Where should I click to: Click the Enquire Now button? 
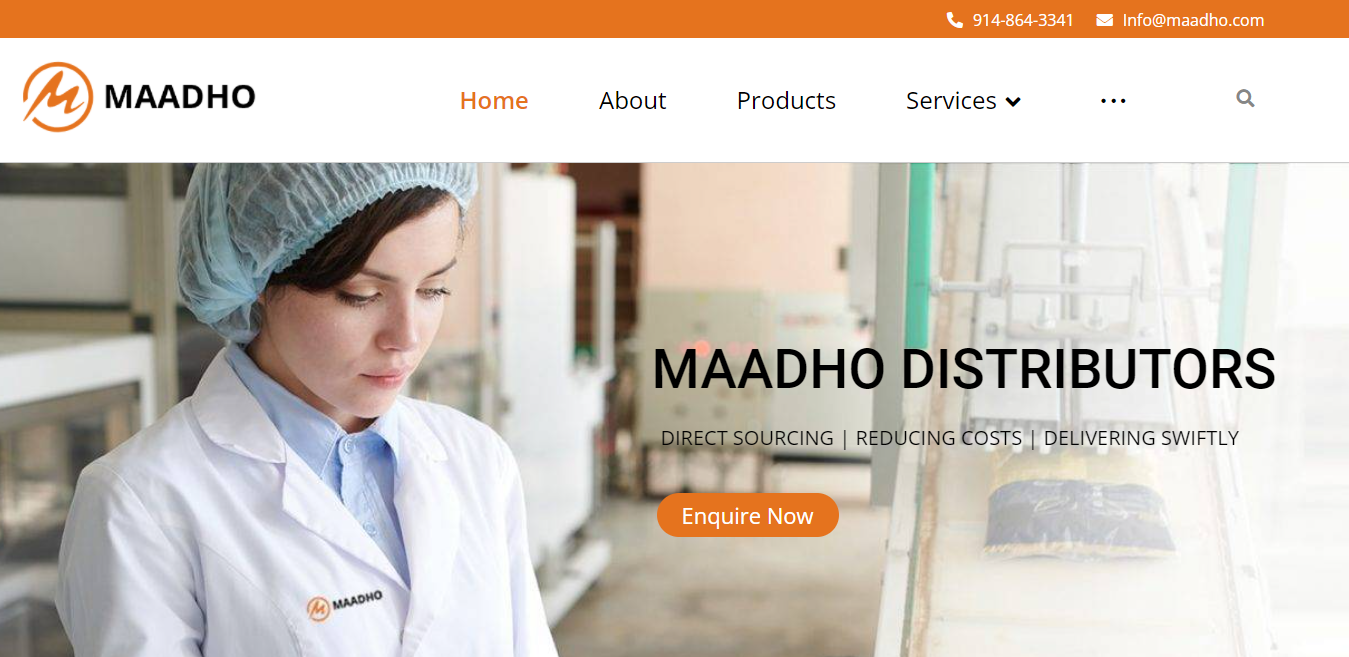pos(748,515)
